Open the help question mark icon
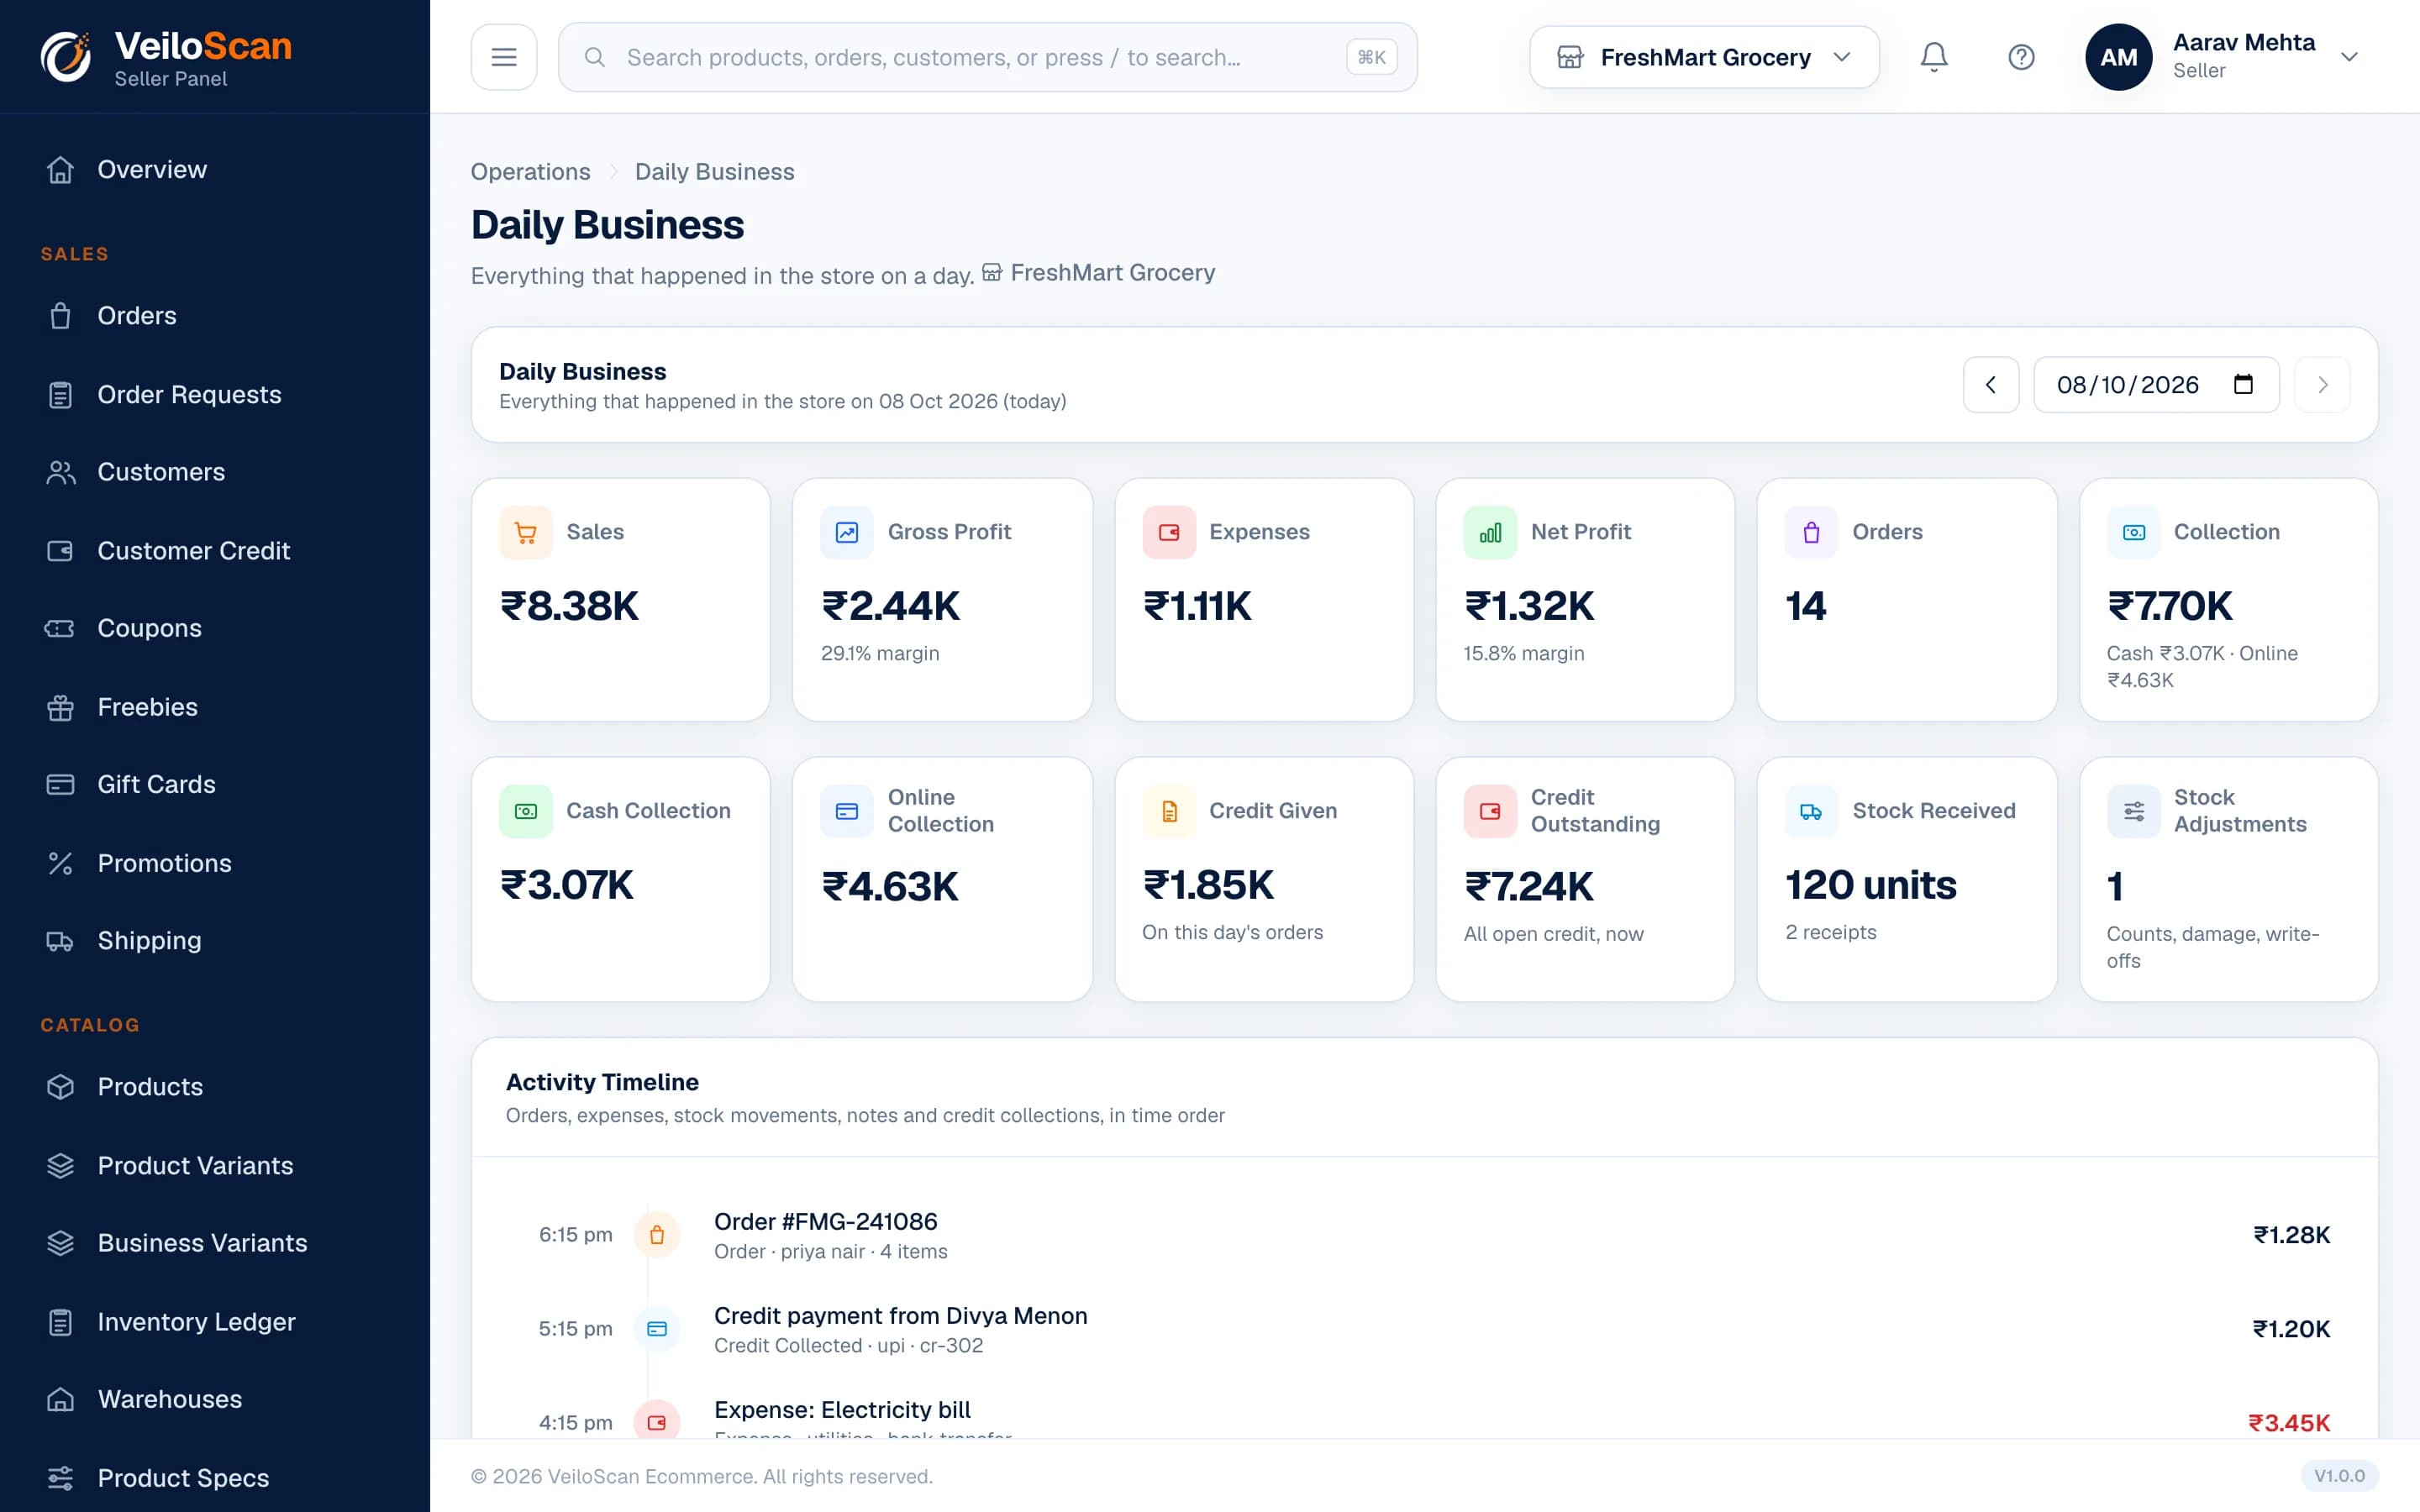 2021,57
